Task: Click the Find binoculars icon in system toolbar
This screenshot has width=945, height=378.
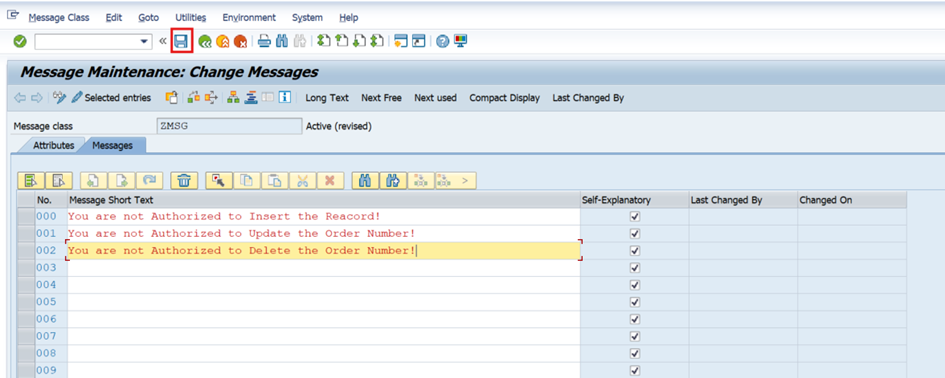Action: pyautogui.click(x=282, y=41)
